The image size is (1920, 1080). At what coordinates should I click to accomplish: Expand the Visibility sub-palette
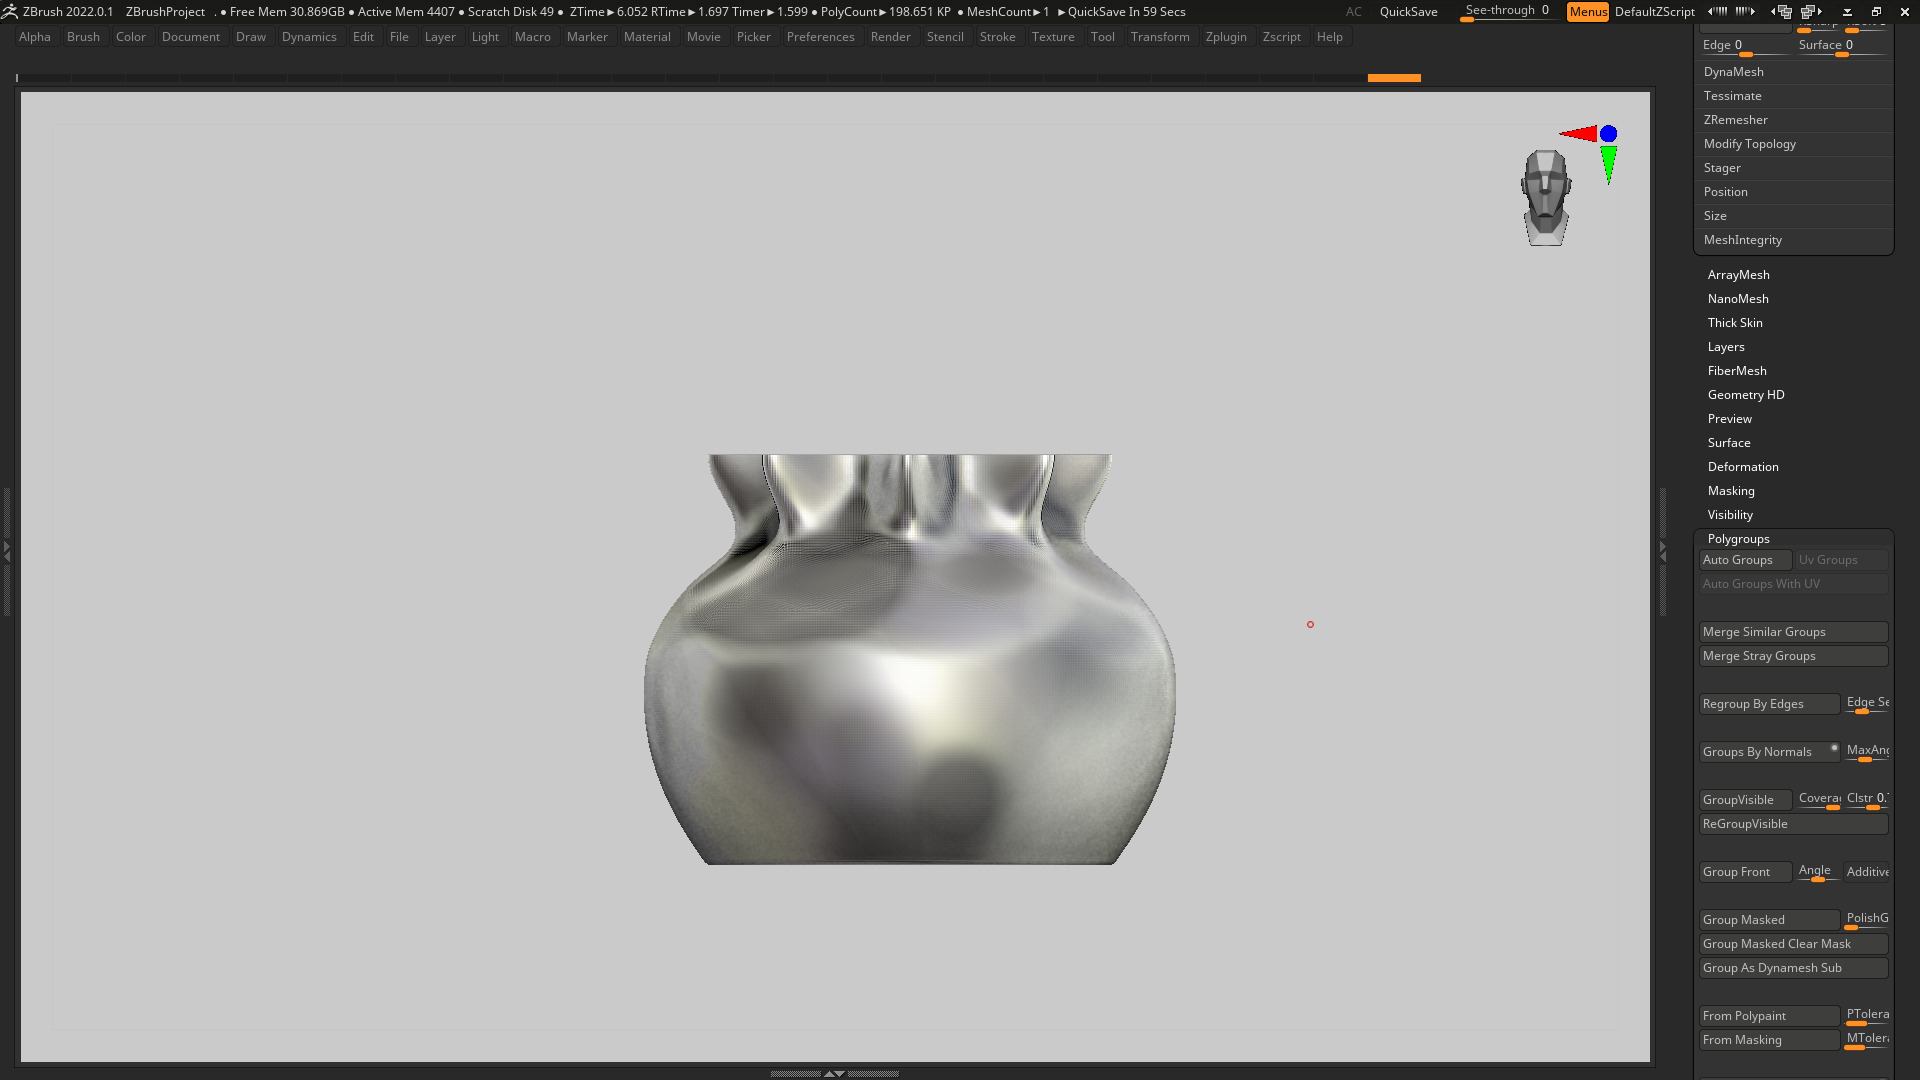(1730, 515)
